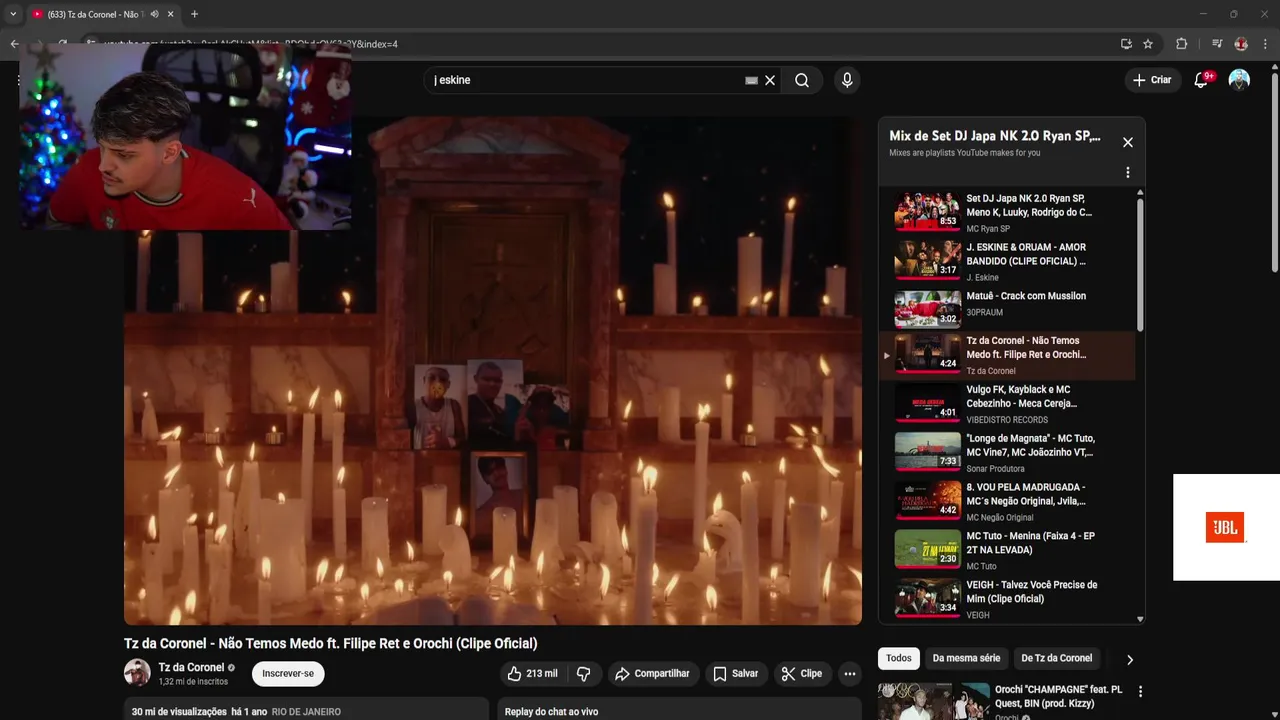Open options menu for Orochi CHAMPAGNE video
The width and height of the screenshot is (1280, 720).
1140,691
